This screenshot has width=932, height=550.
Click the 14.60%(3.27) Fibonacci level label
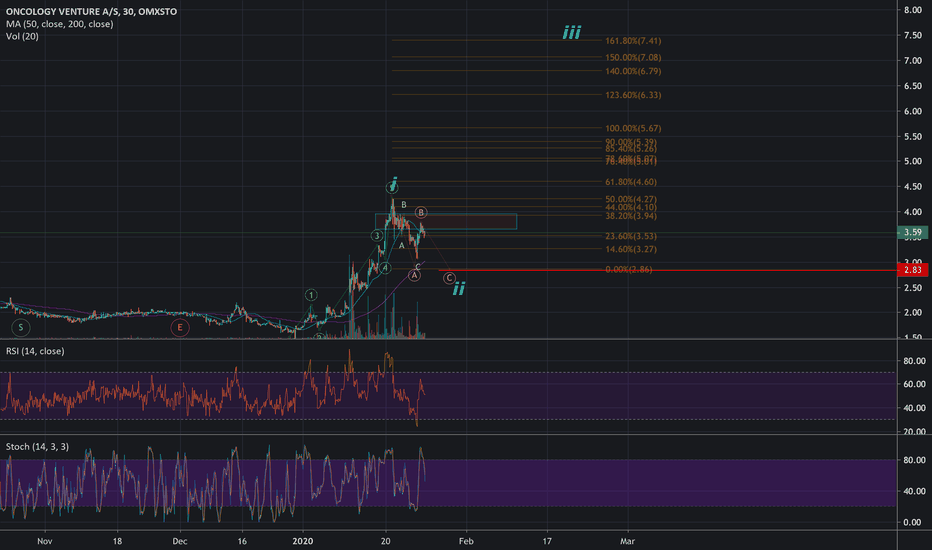[631, 249]
